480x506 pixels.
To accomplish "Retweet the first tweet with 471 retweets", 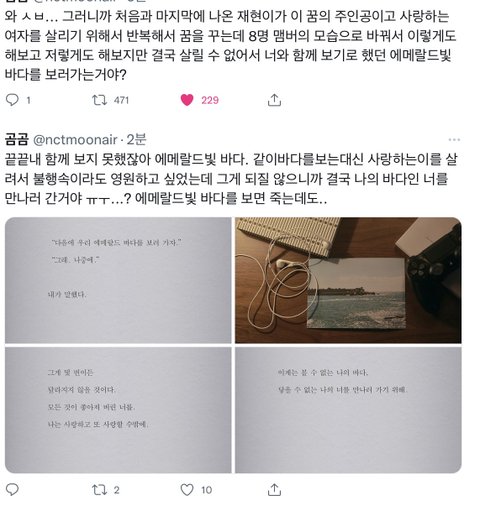I will [99, 100].
